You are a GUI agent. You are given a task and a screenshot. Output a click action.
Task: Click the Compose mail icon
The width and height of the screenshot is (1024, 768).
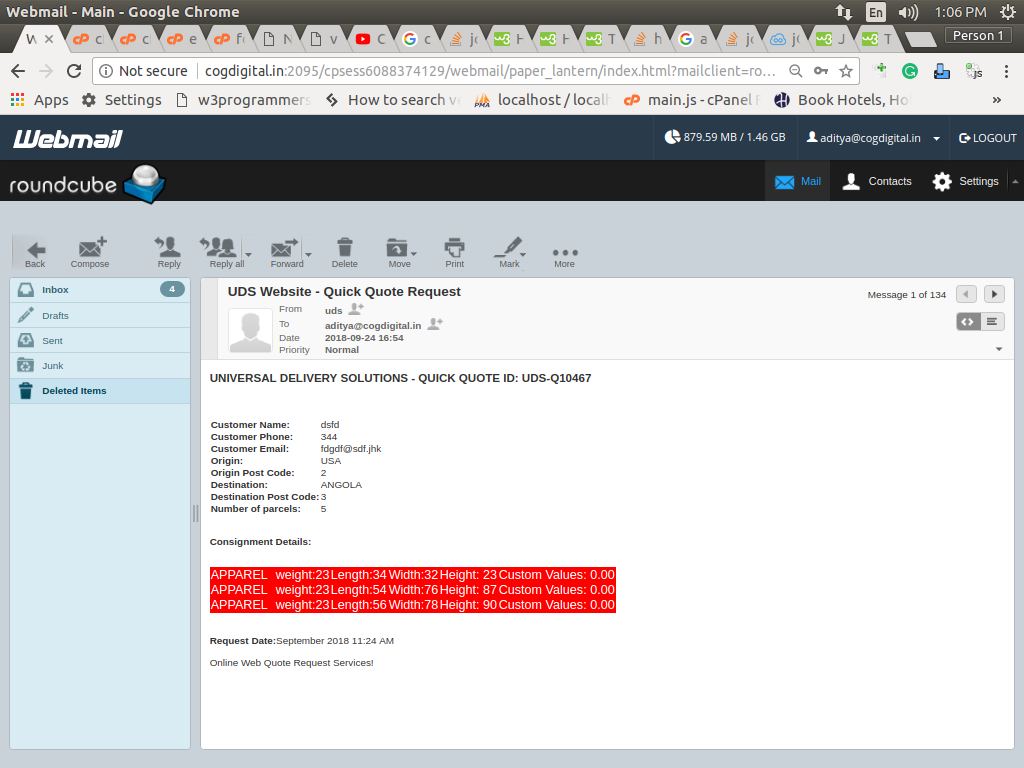90,251
